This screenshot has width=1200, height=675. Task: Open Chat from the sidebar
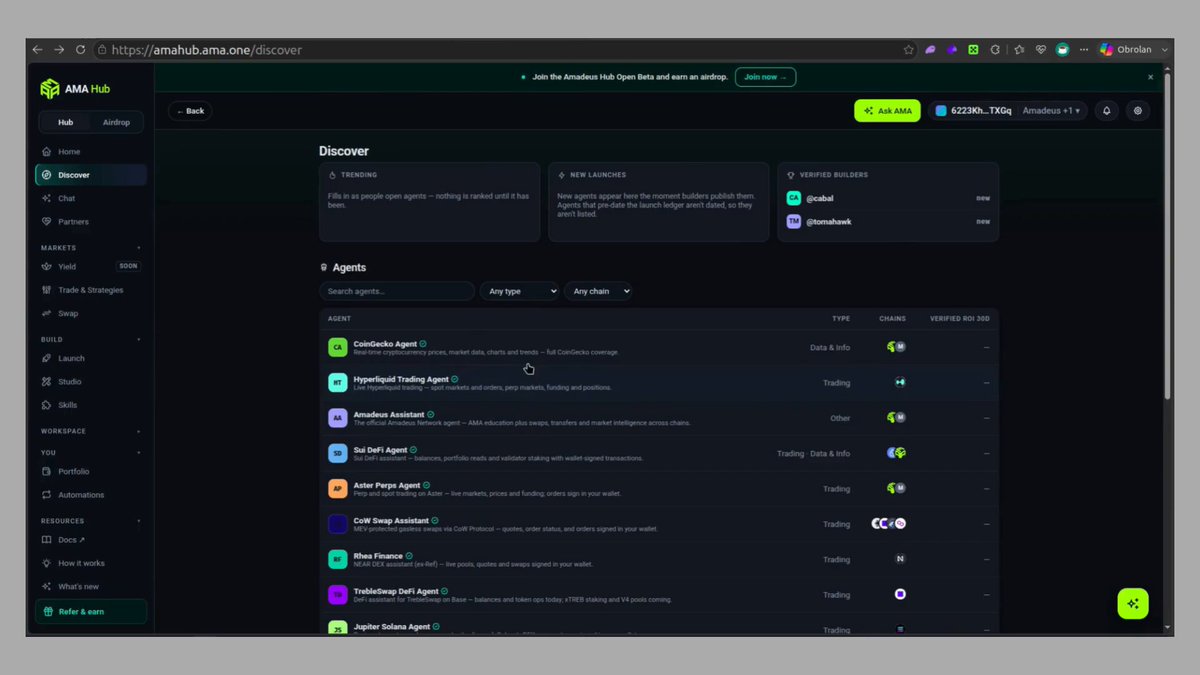coord(91,198)
